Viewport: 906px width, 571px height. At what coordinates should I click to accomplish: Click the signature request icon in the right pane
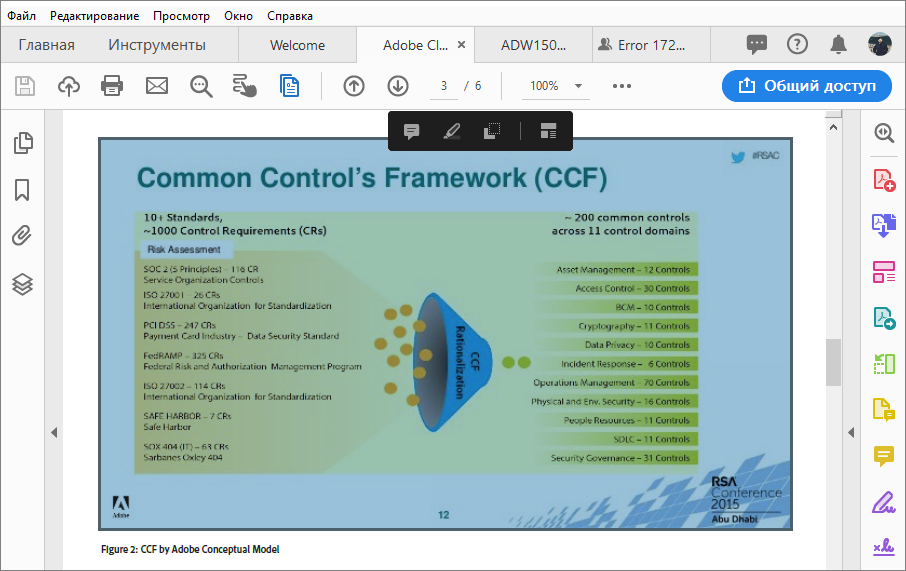(884, 547)
